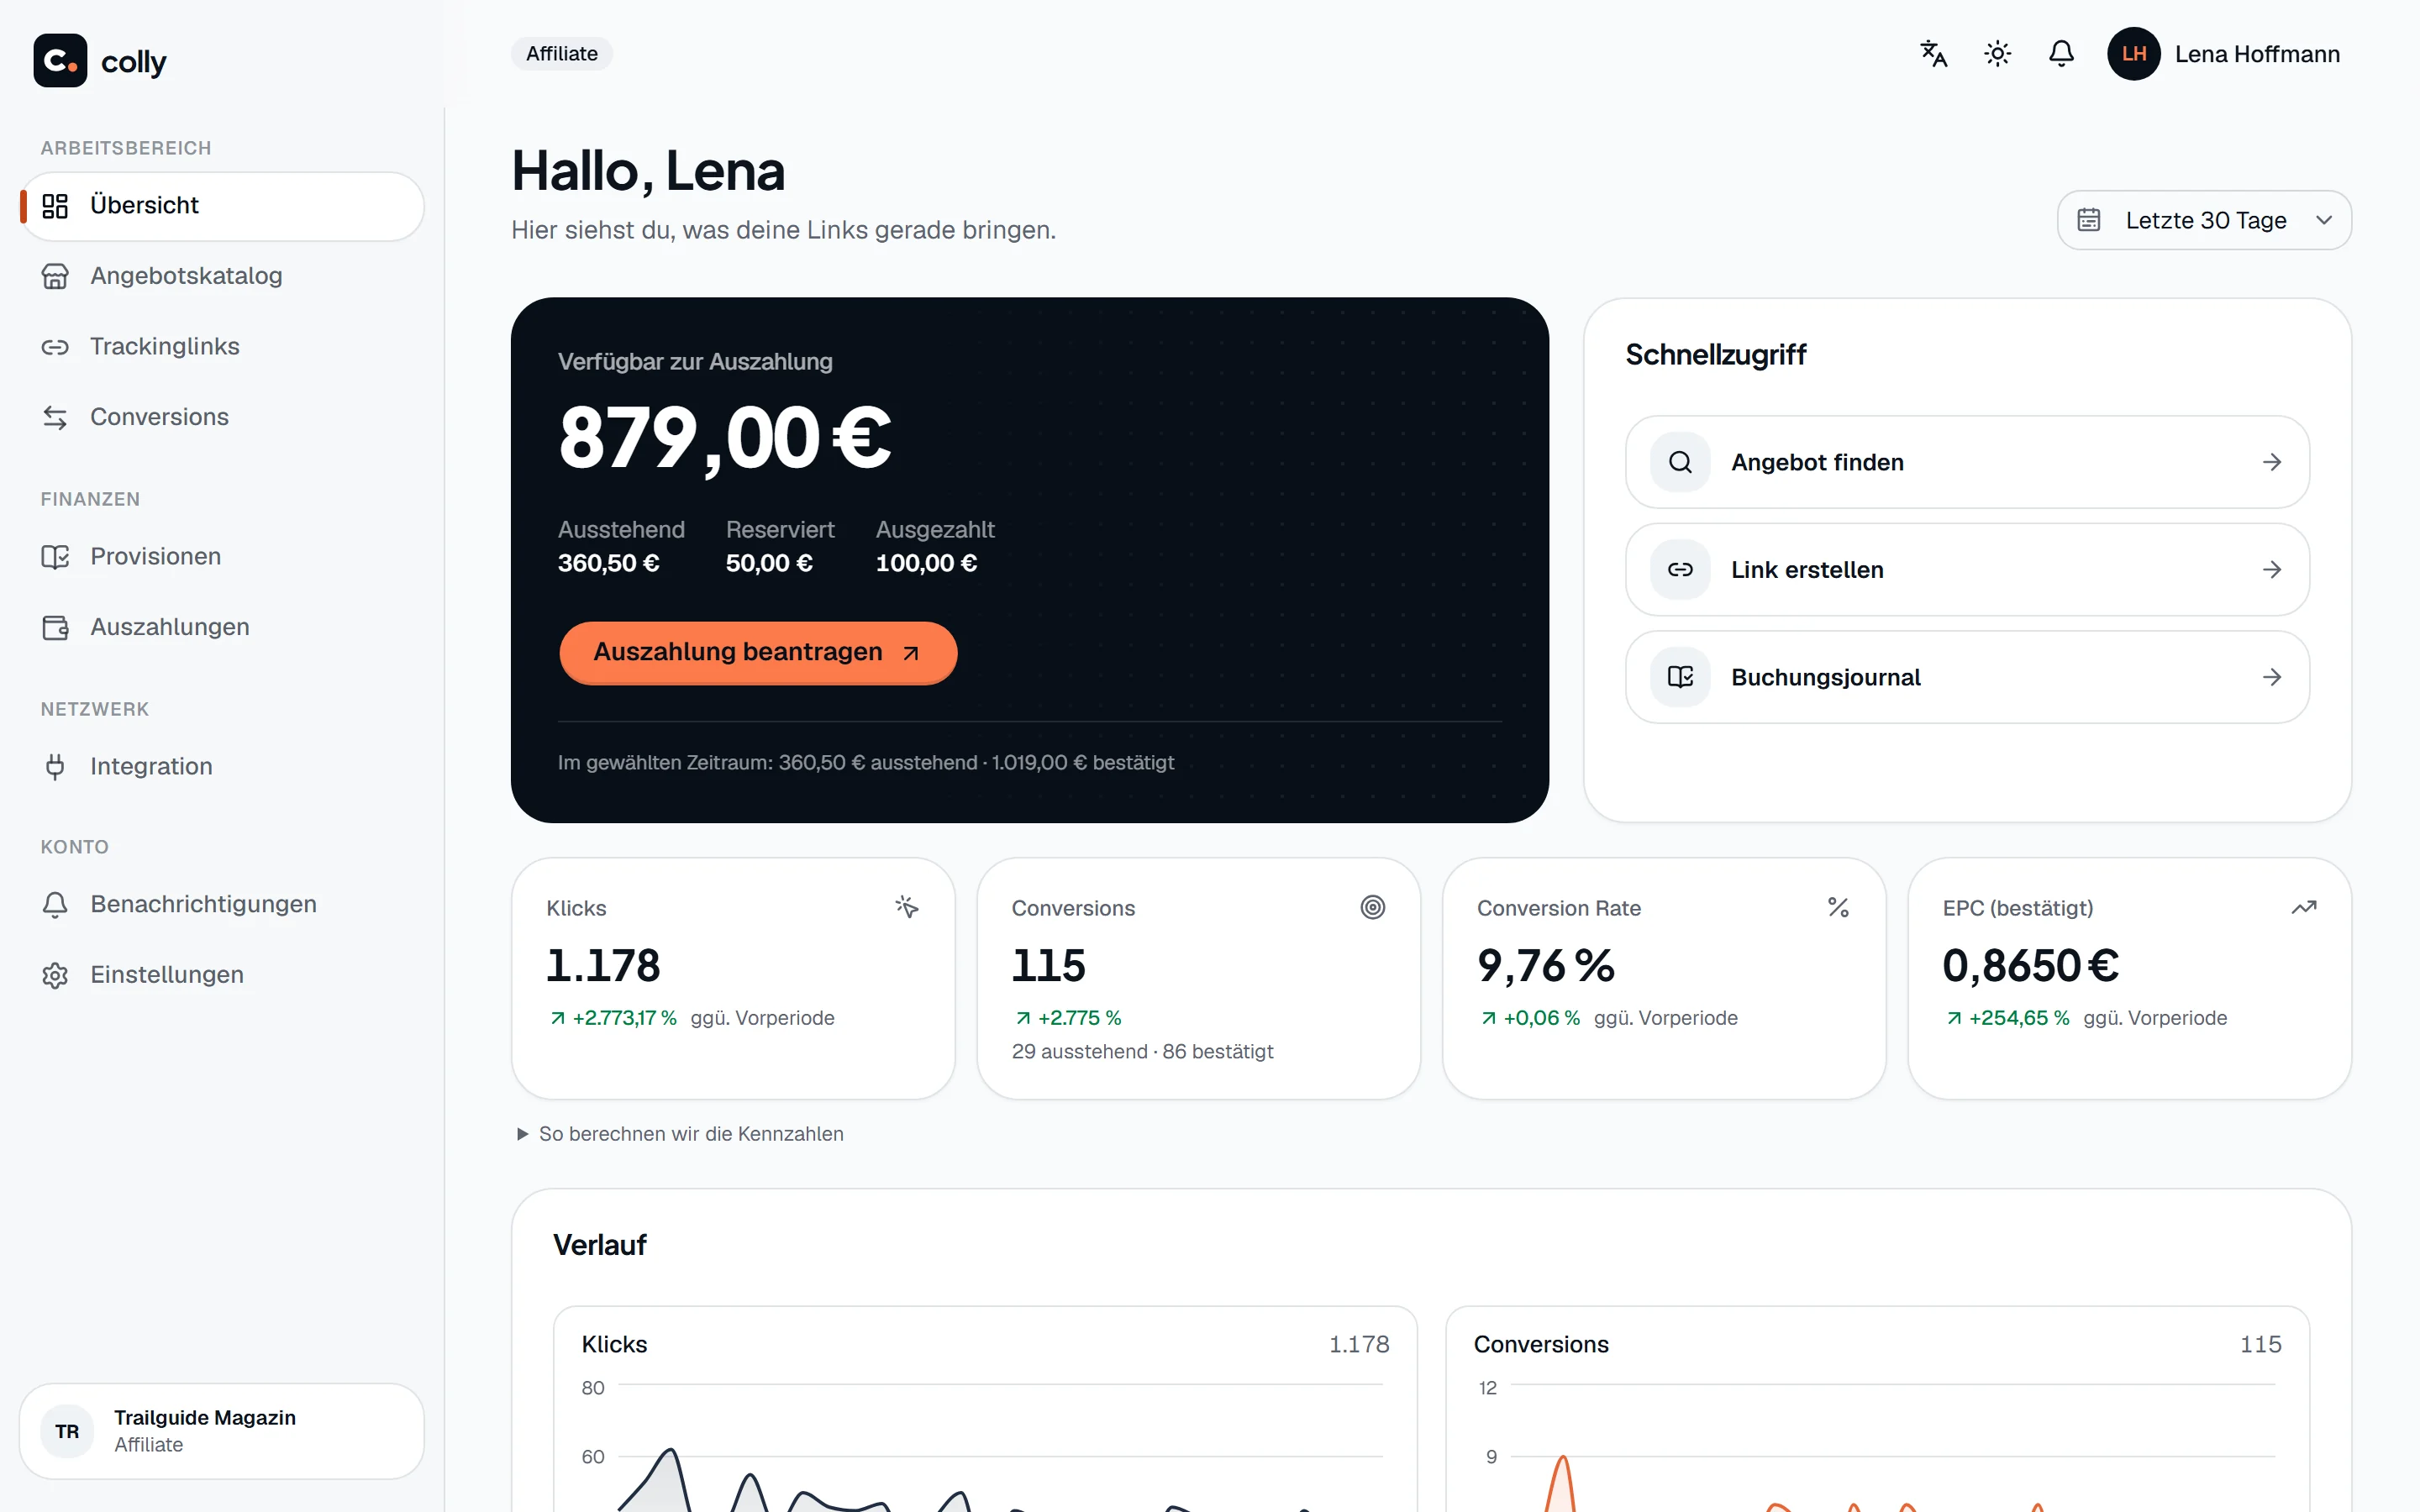
Task: Open Auszahlungen in sidebar
Action: pos(222,627)
